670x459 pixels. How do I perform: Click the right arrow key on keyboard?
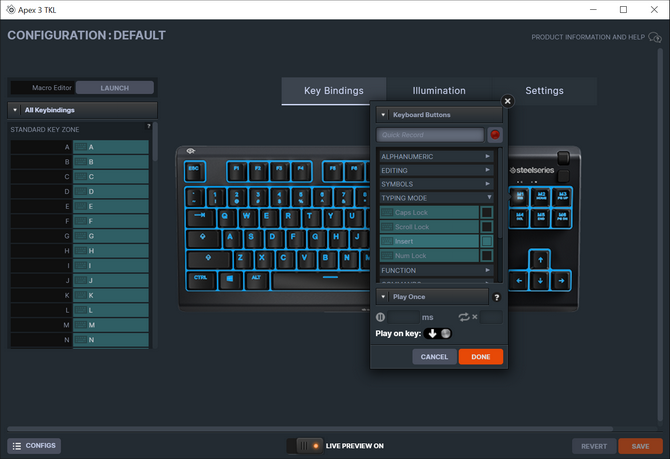pyautogui.click(x=561, y=281)
